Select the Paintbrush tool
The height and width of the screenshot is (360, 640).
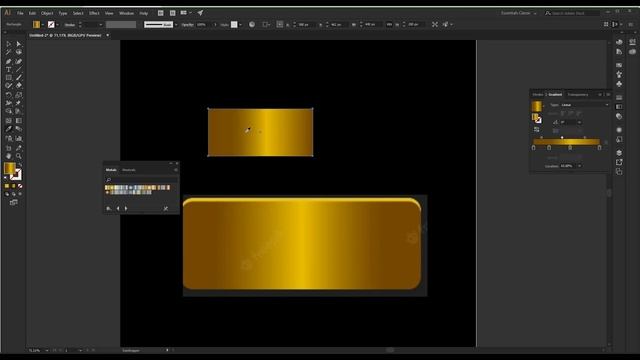tap(19, 78)
